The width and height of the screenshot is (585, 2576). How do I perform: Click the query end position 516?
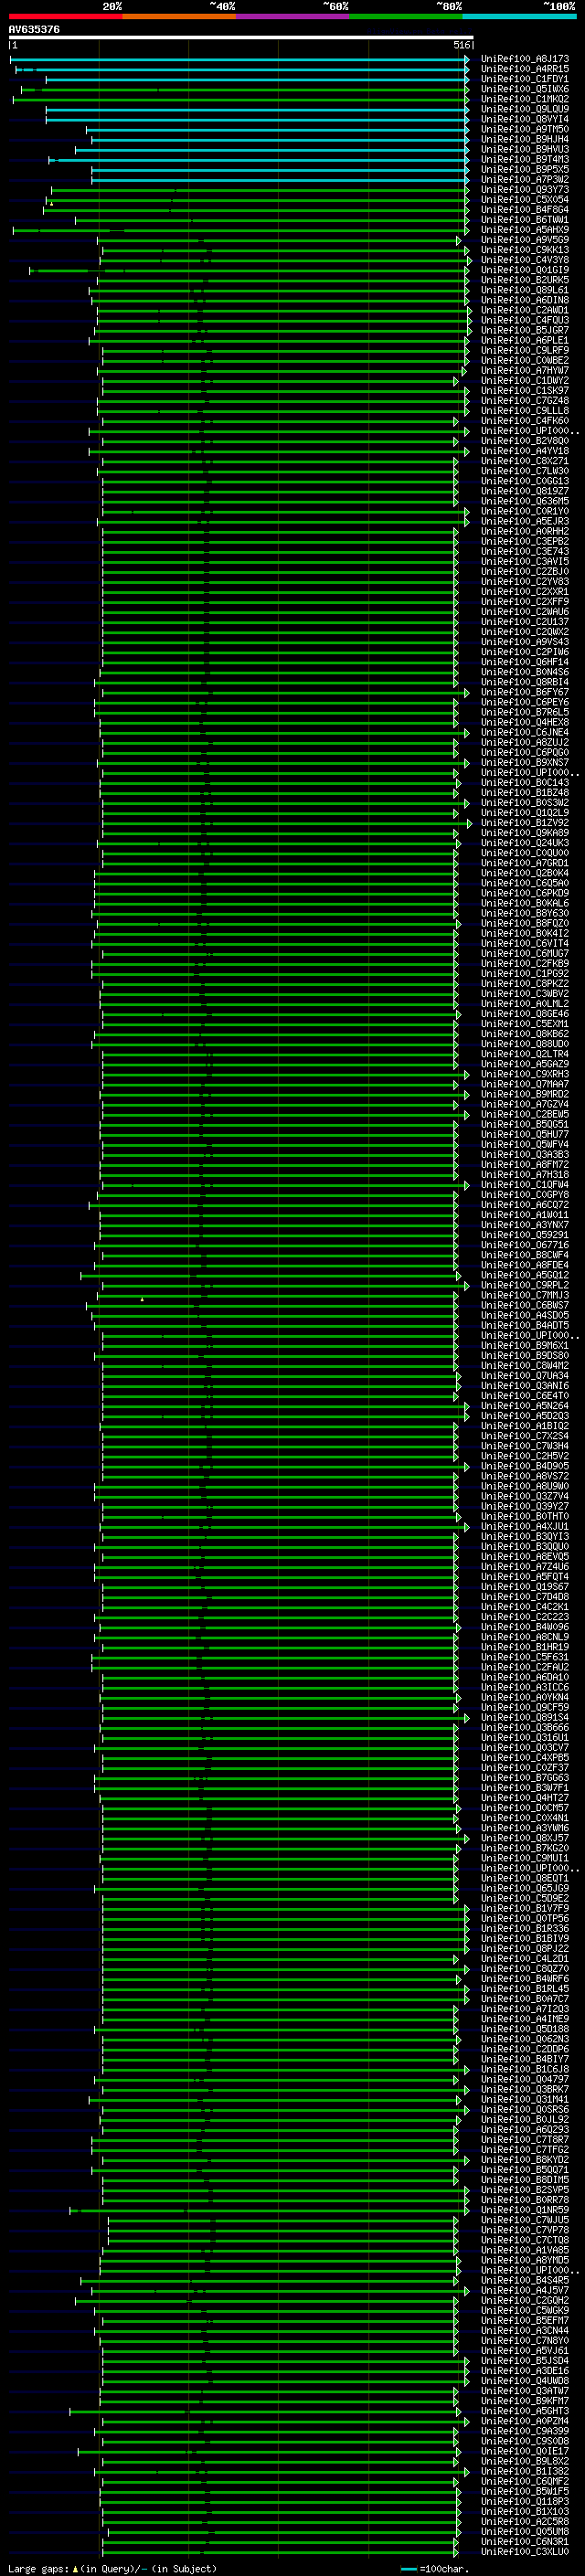tap(461, 45)
